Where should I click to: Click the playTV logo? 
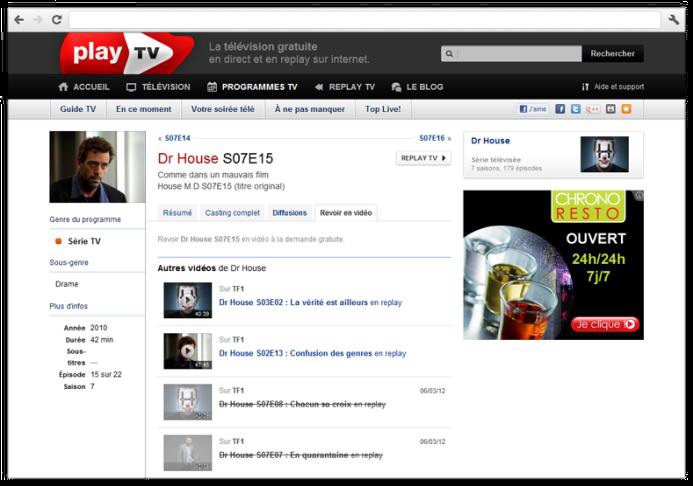(x=126, y=53)
